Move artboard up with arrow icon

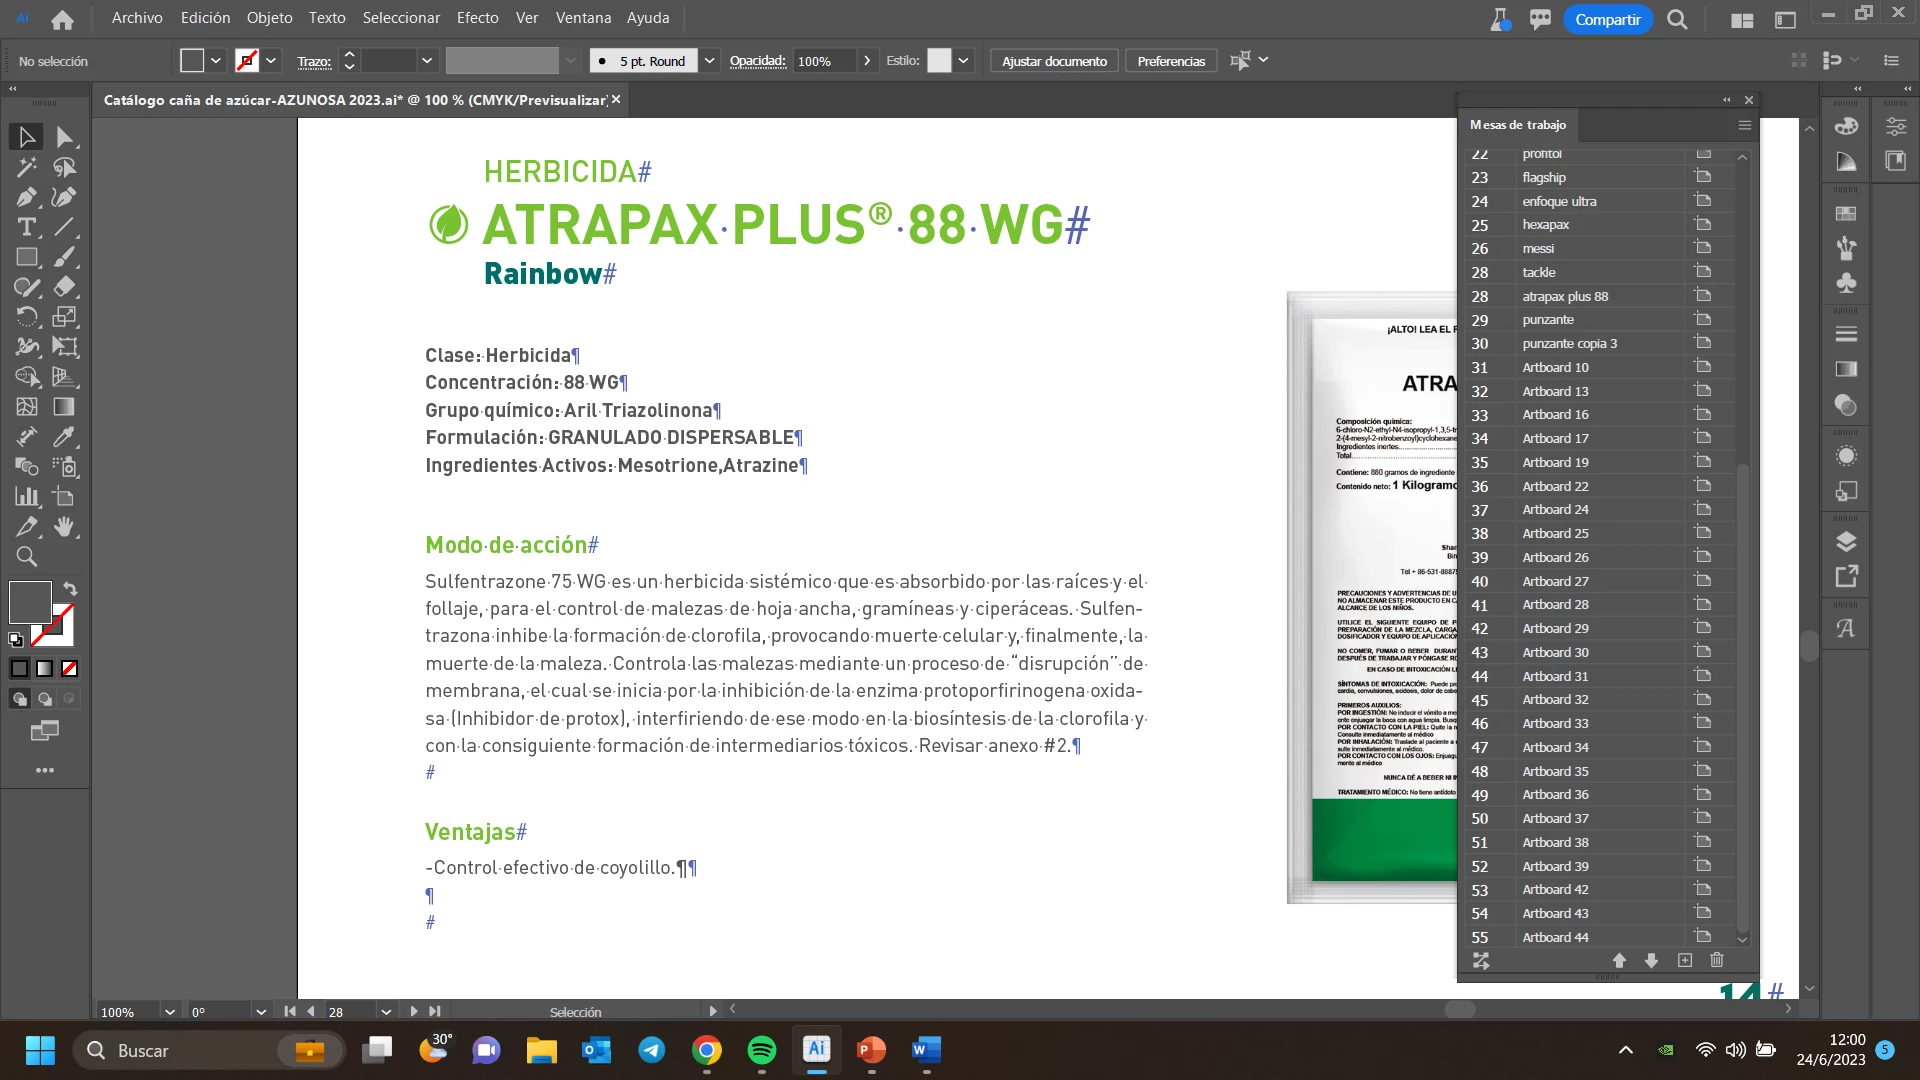coord(1619,960)
